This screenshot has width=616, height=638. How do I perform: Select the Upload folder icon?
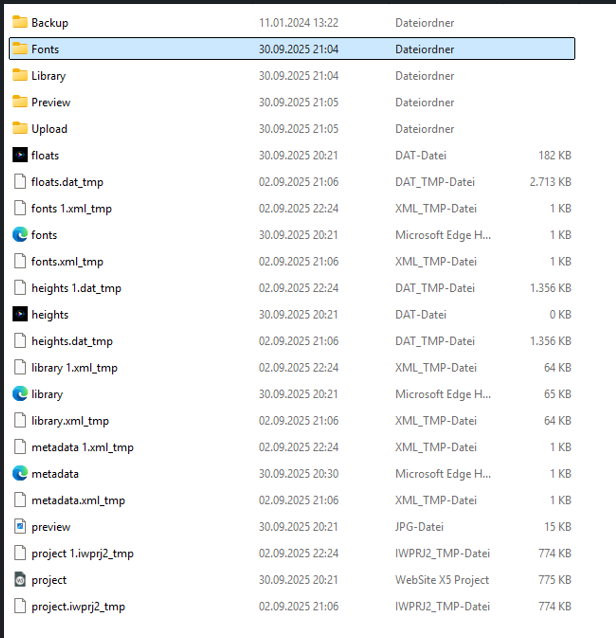(20, 128)
